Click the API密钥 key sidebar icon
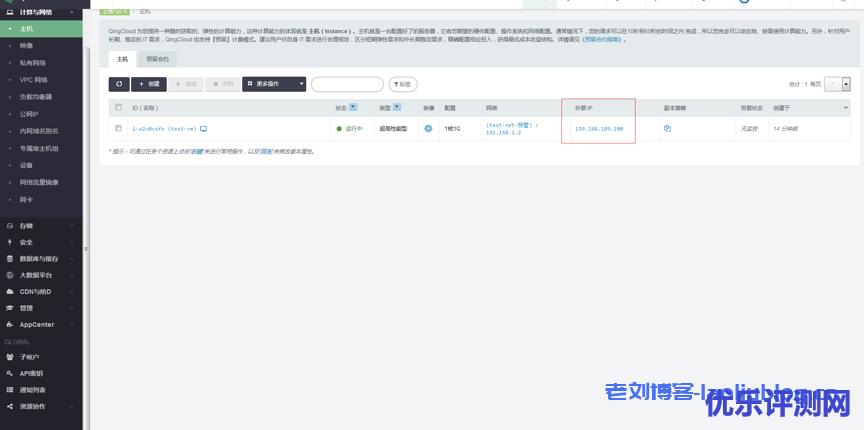The height and width of the screenshot is (430, 864). coord(9,373)
